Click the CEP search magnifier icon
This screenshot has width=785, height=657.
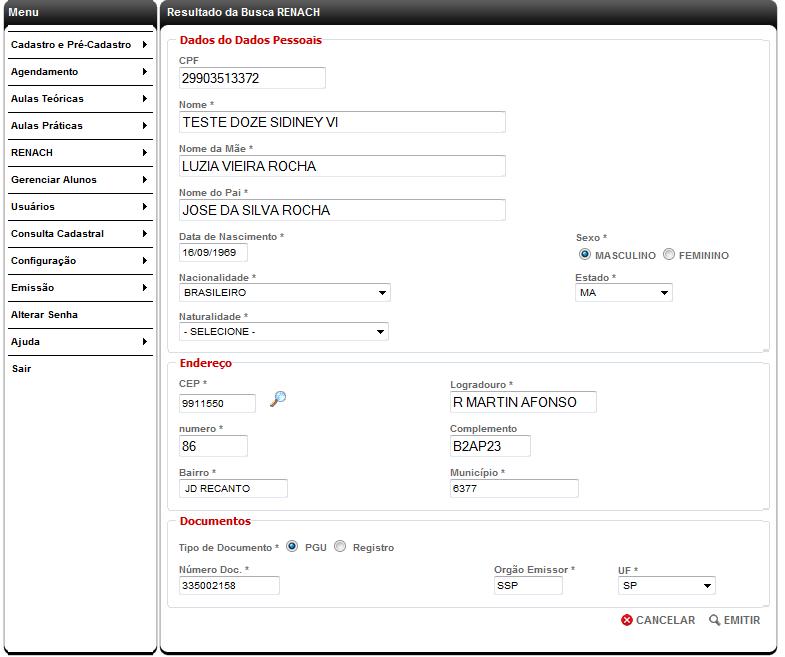coord(278,399)
